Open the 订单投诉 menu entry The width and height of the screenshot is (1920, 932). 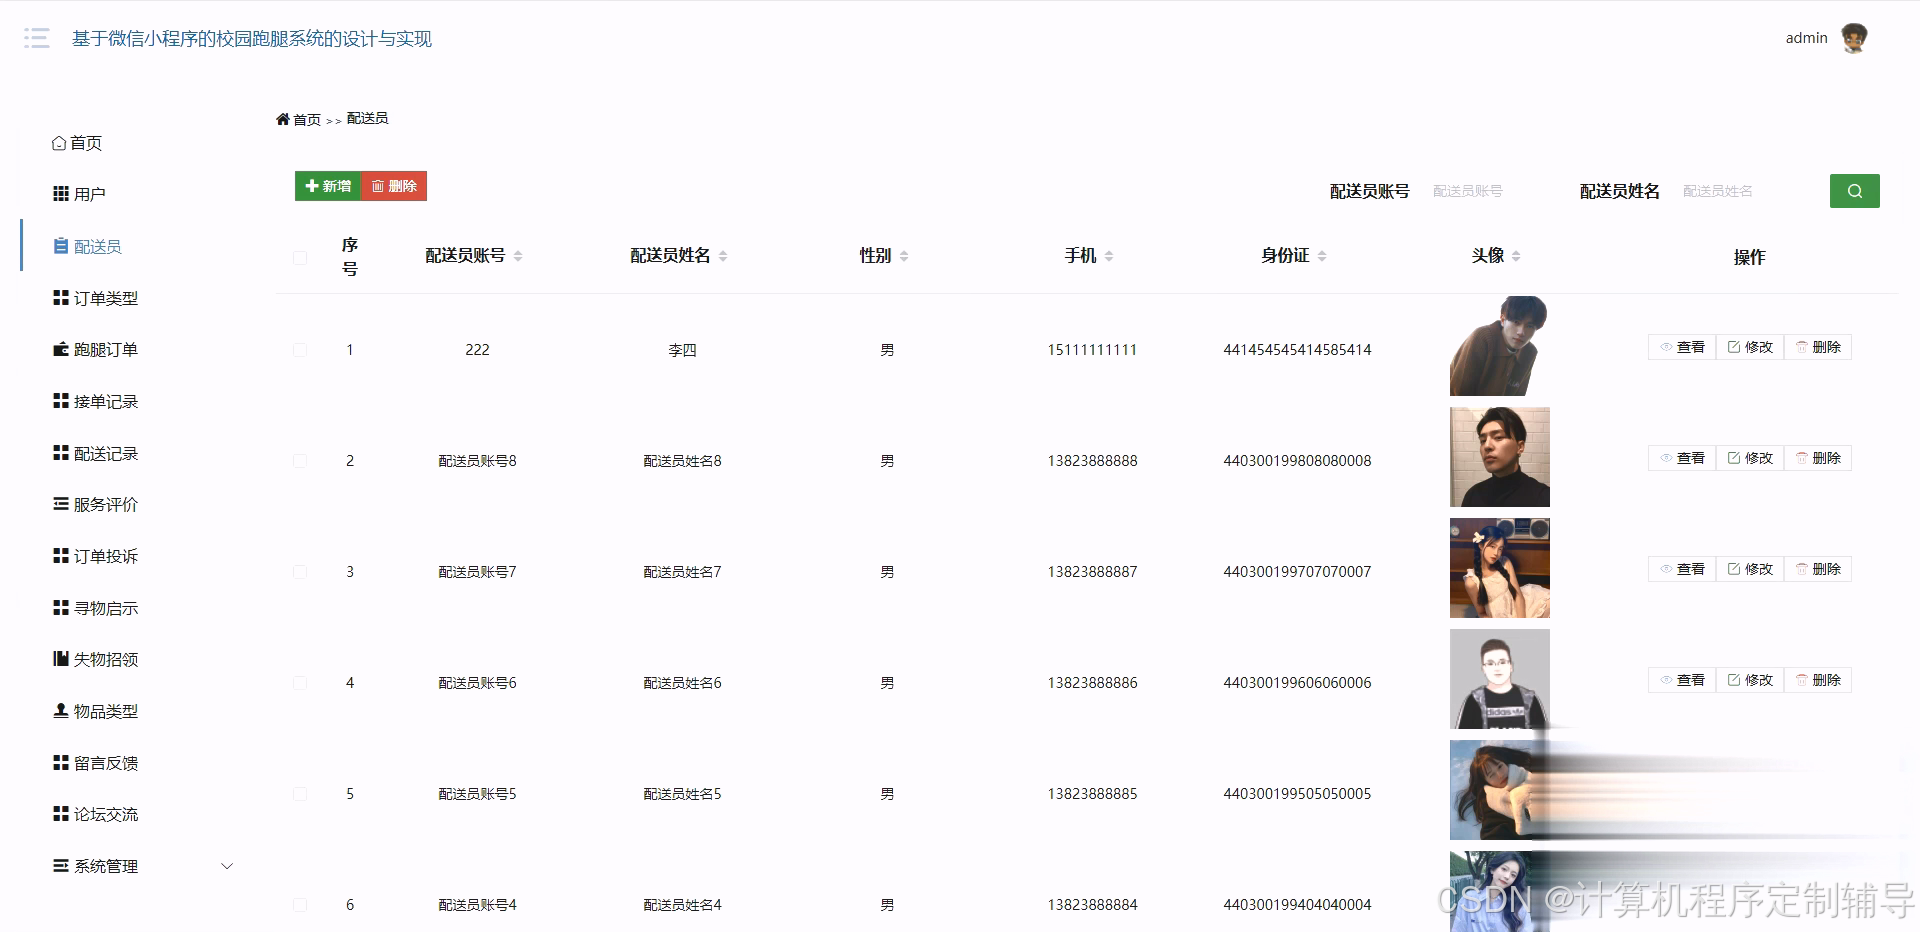[x=103, y=556]
